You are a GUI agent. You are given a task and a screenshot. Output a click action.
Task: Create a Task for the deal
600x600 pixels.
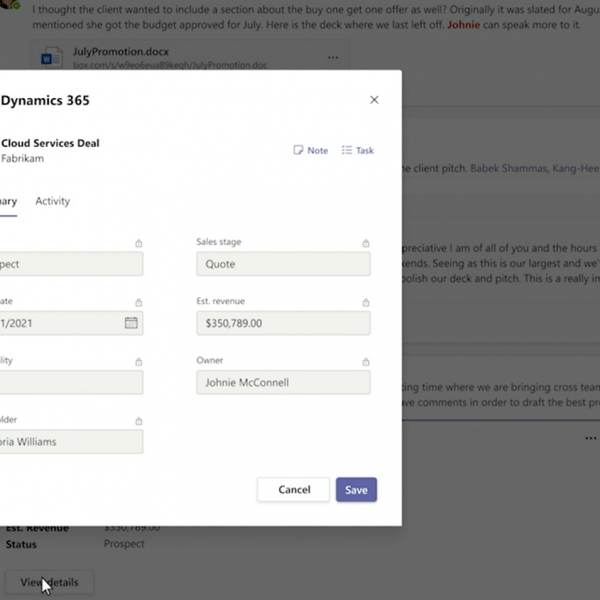[x=357, y=150]
